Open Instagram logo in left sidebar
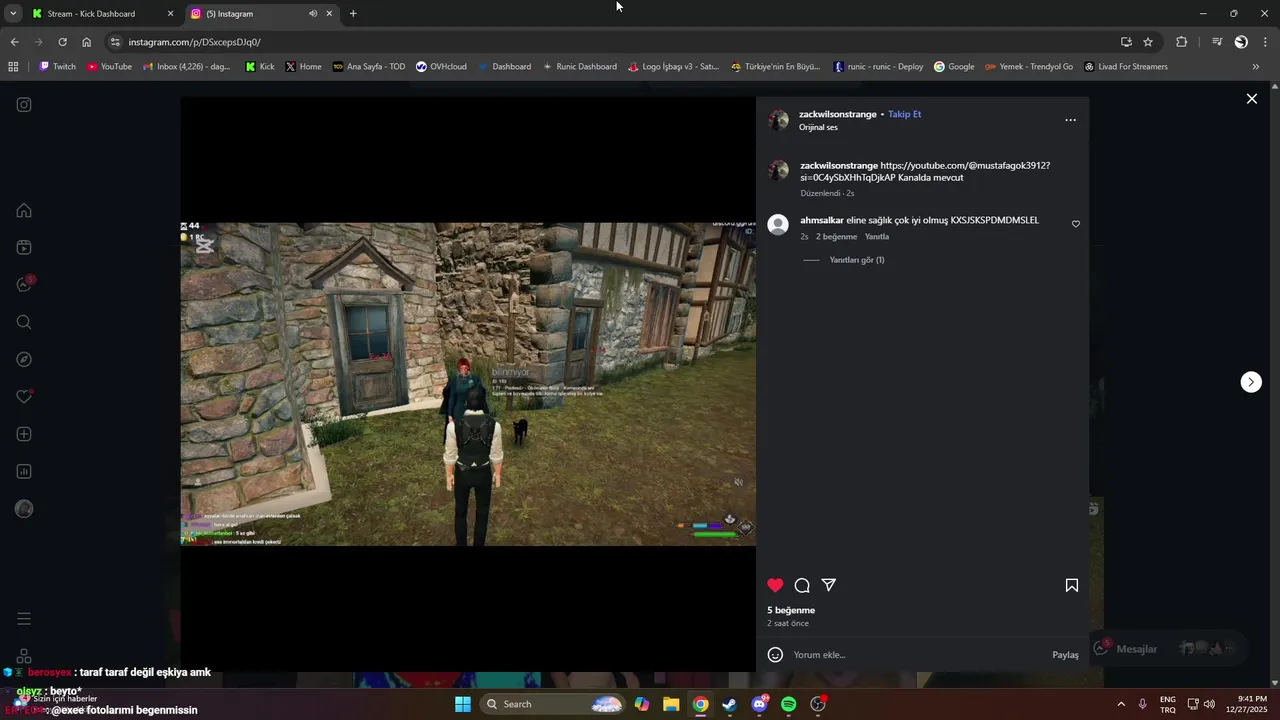Viewport: 1280px width, 720px height. point(24,104)
